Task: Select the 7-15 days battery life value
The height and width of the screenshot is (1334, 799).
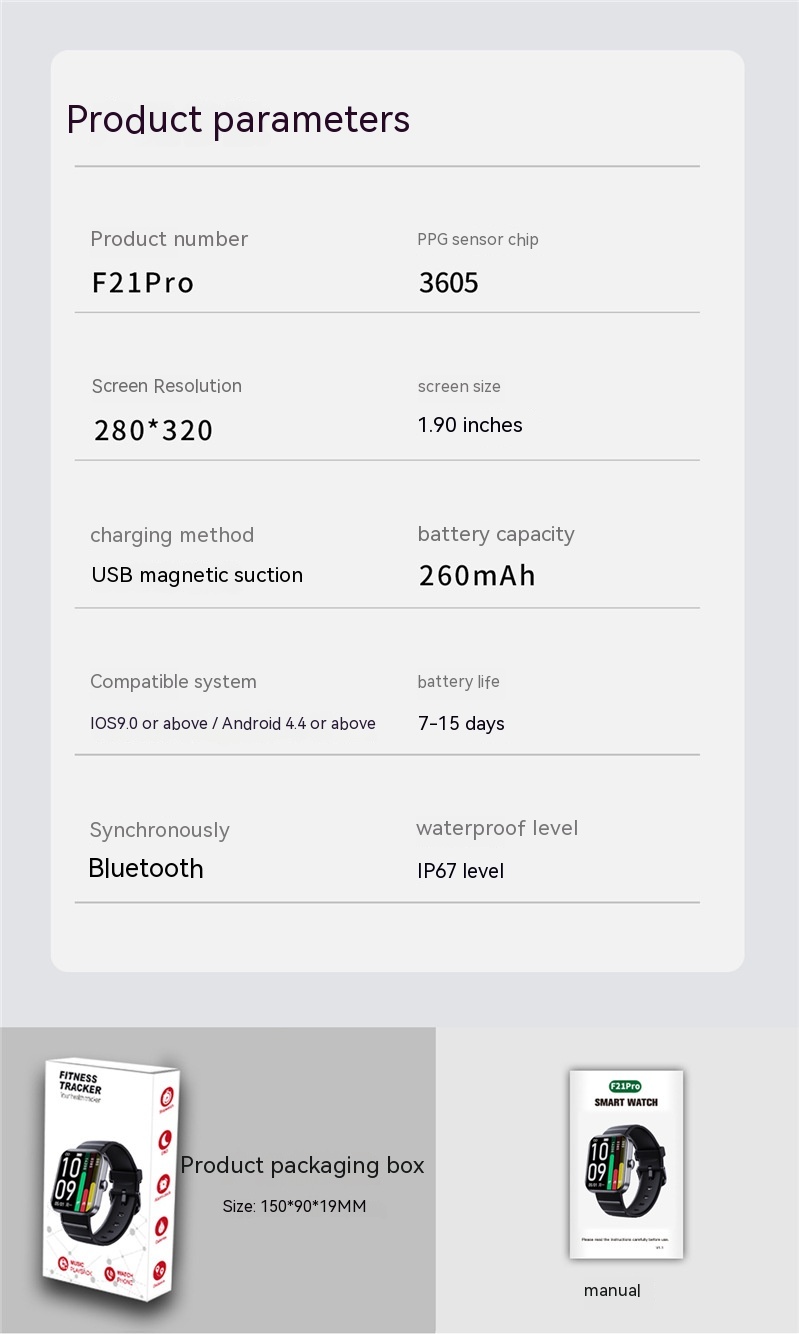Action: click(461, 723)
